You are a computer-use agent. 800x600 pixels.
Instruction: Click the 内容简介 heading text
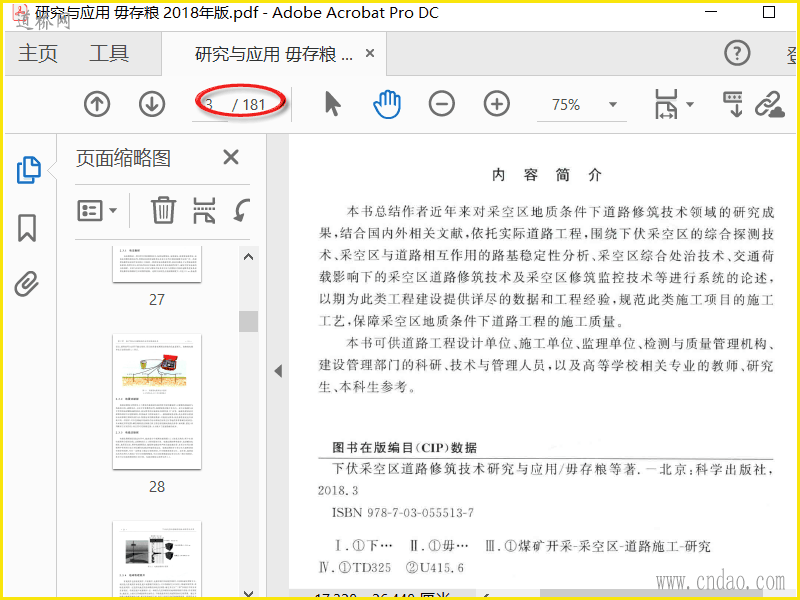[x=547, y=175]
